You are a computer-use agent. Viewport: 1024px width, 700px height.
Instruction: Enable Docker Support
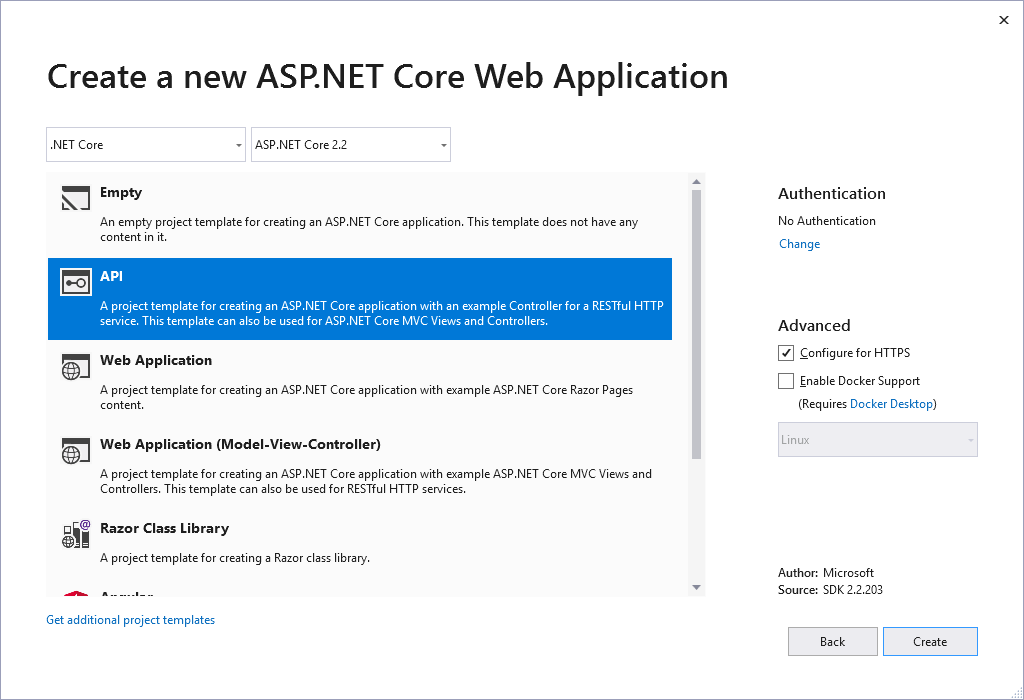786,380
